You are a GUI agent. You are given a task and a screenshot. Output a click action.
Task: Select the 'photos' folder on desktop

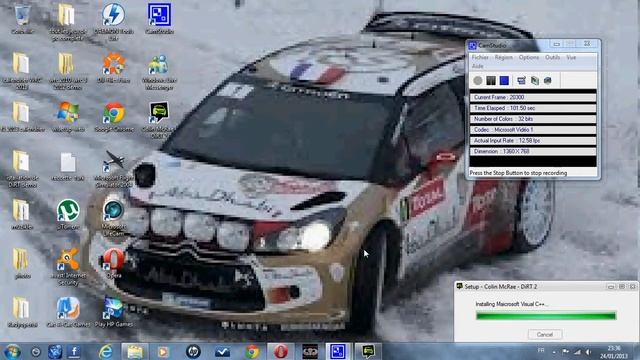click(x=22, y=263)
